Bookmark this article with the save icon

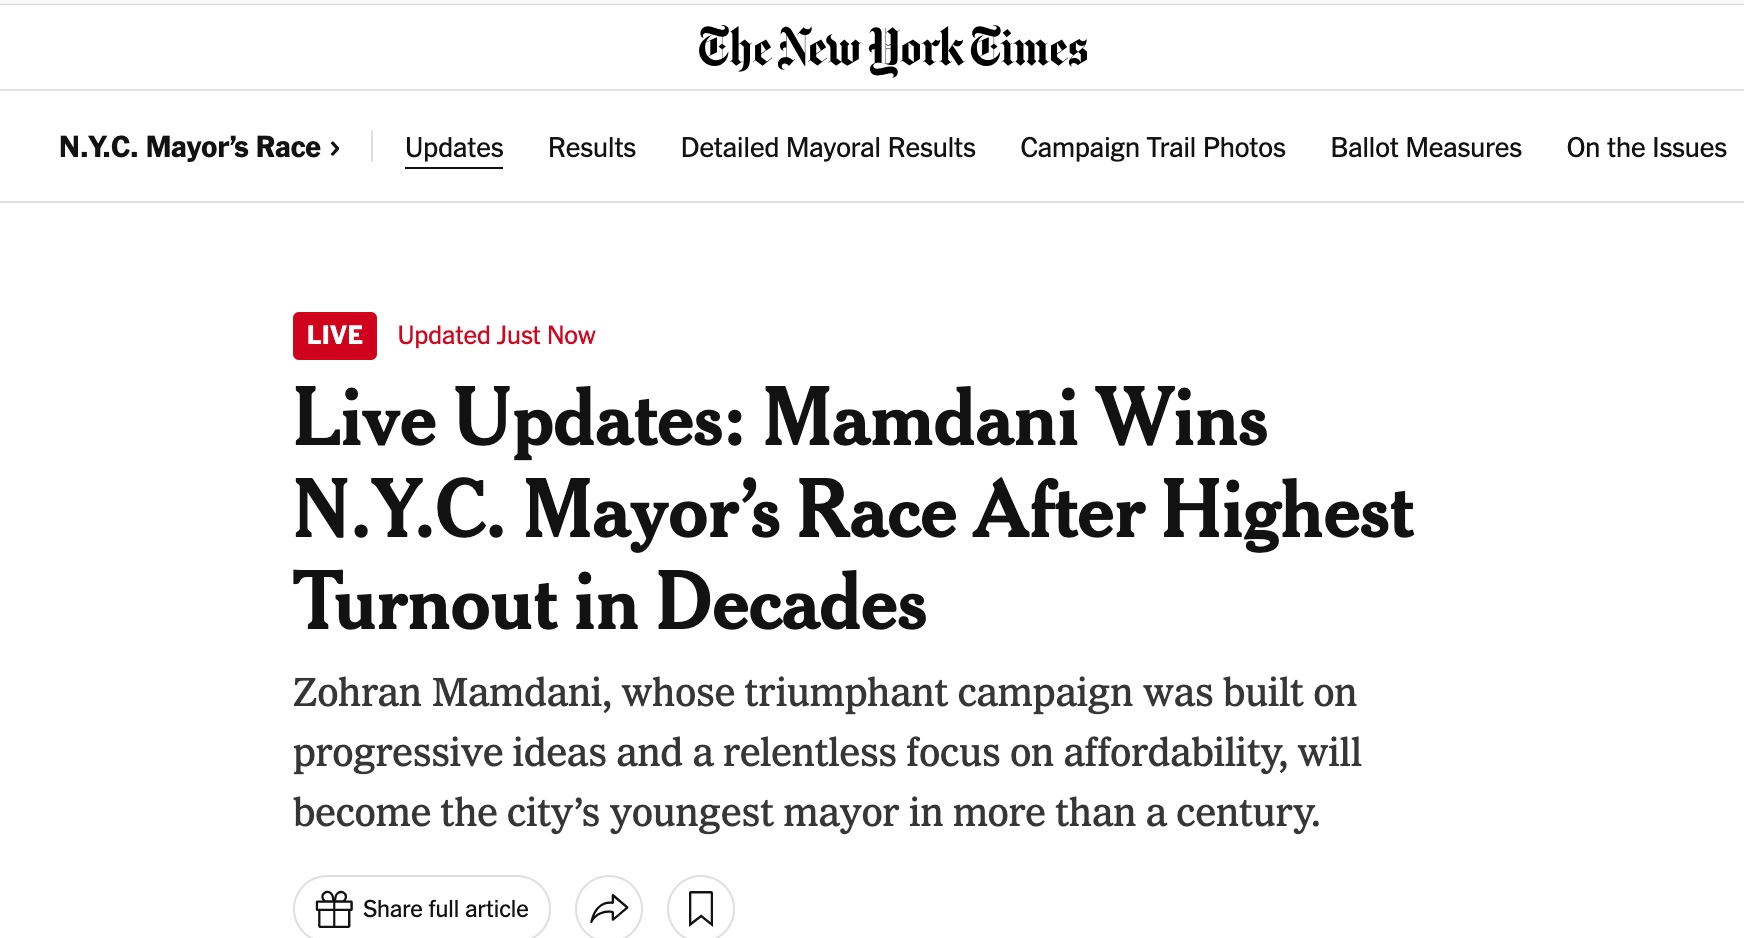pos(701,909)
